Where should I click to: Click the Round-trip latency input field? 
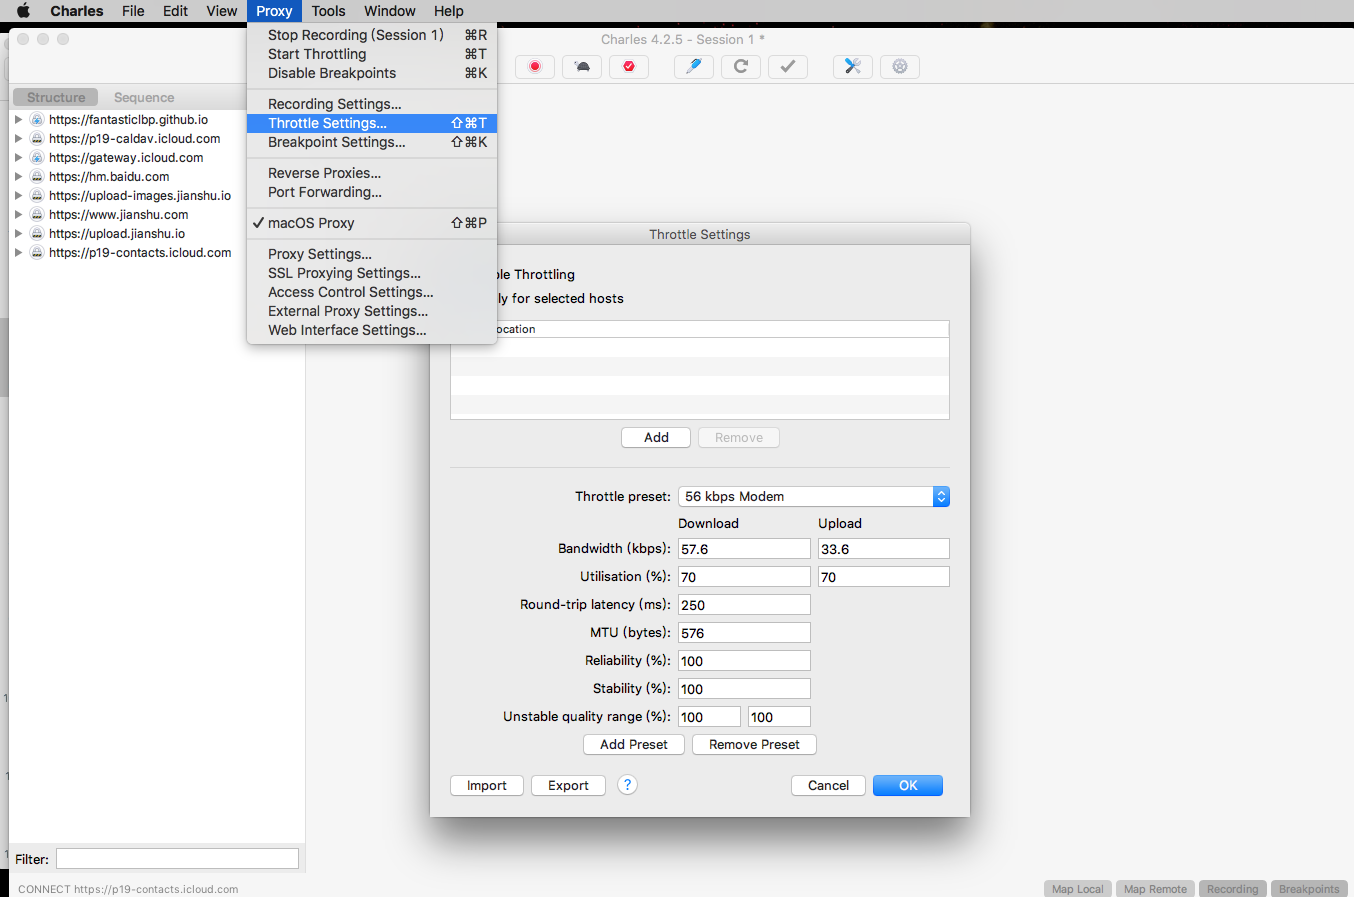[744, 605]
